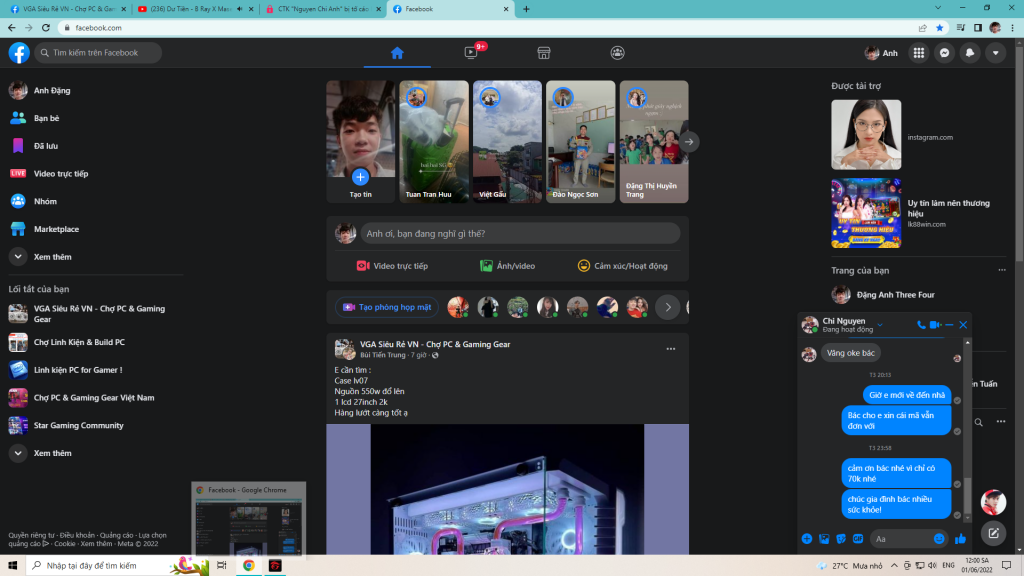Image resolution: width=1024 pixels, height=576 pixels.
Task: Open the notifications bell
Action: click(969, 53)
